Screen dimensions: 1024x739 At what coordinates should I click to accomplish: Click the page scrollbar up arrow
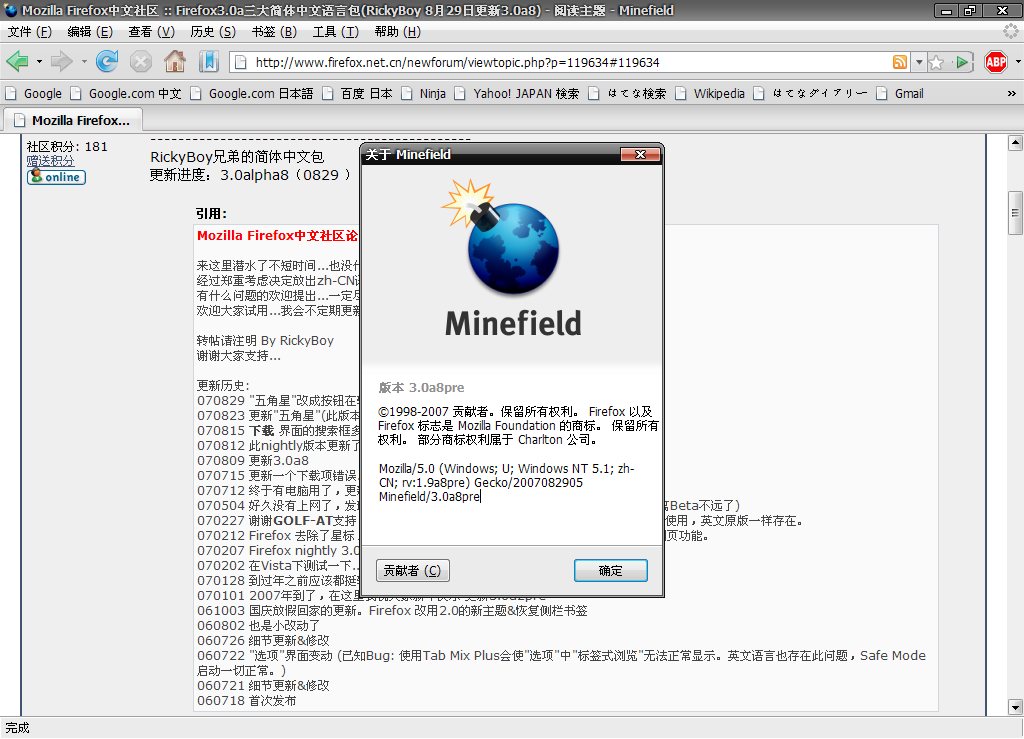(1015, 143)
